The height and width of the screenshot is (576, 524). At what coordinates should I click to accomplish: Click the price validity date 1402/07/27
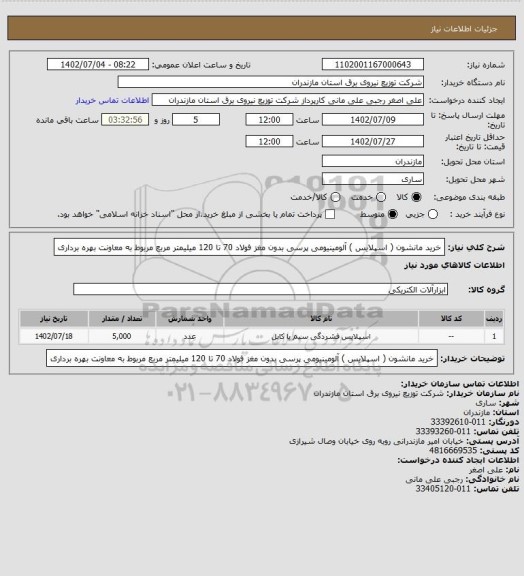[x=373, y=141]
